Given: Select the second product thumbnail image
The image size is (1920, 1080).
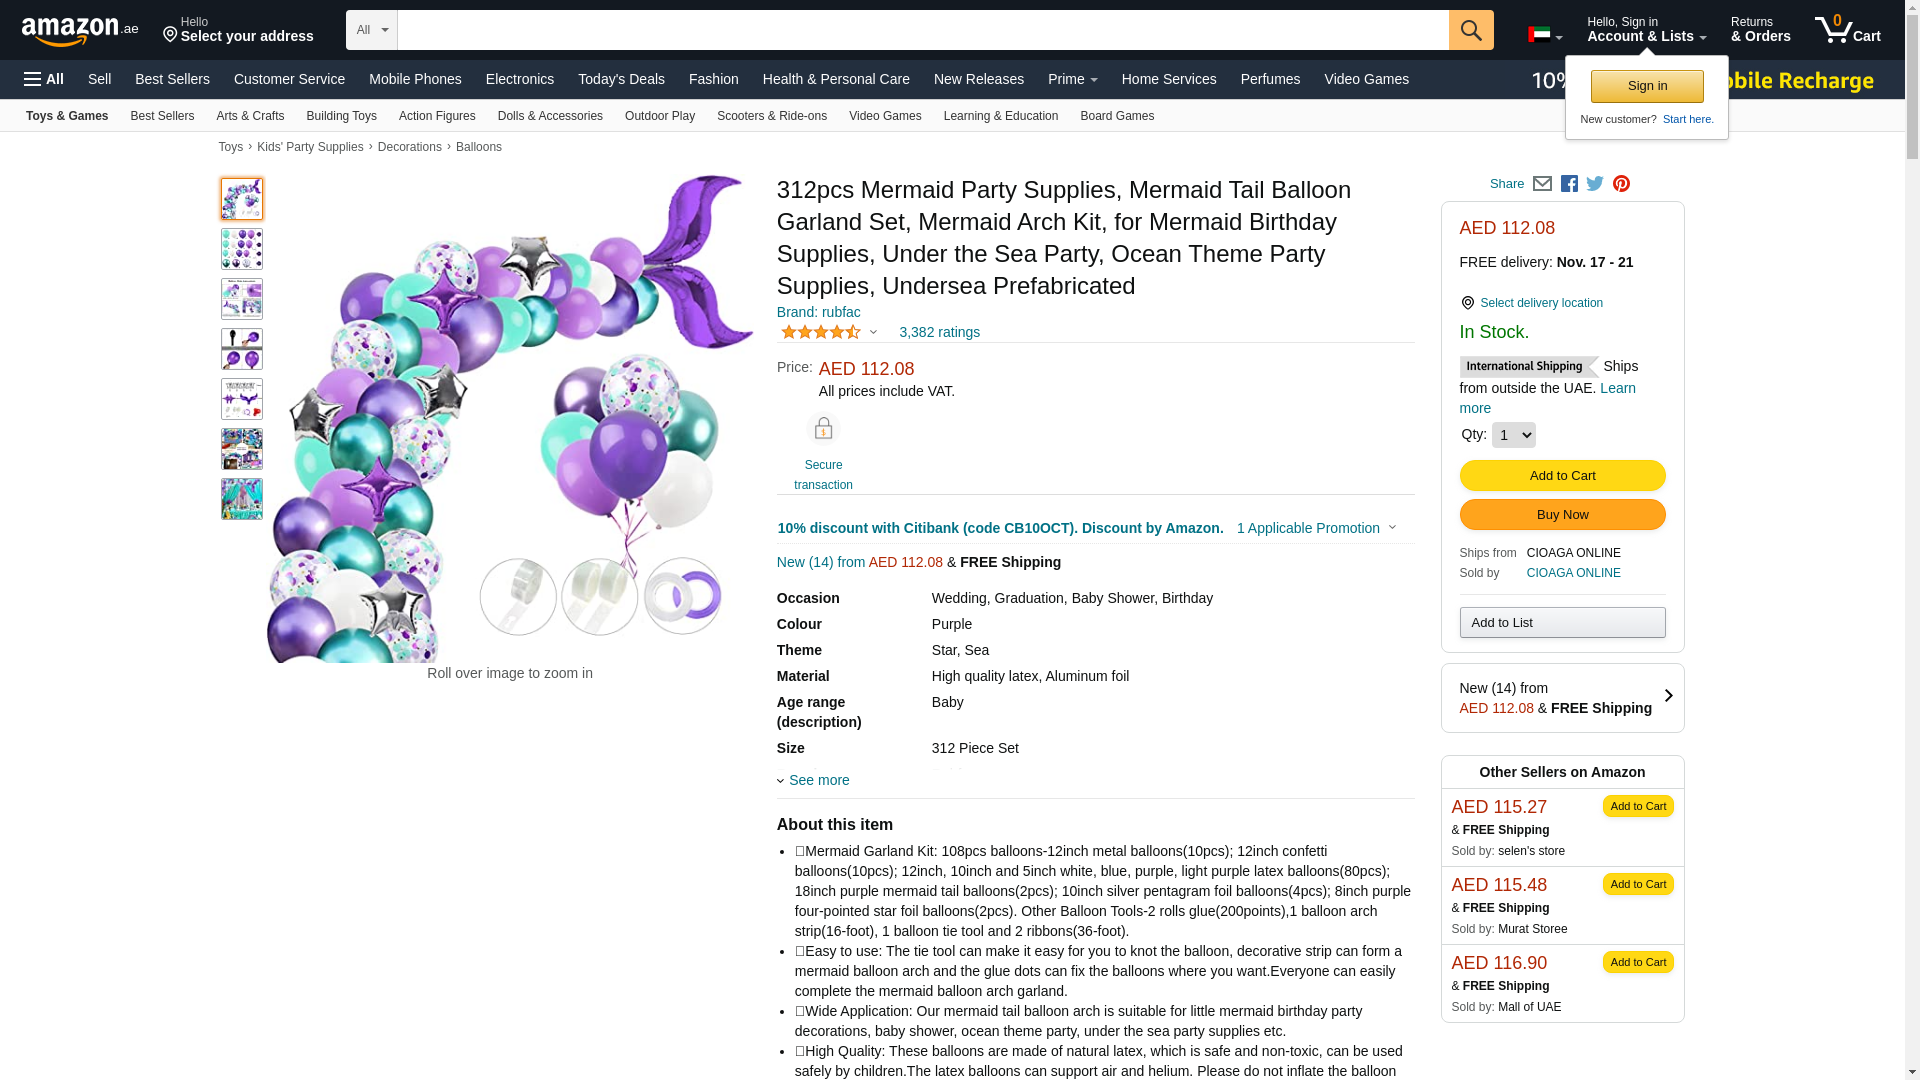Looking at the screenshot, I should tap(242, 249).
